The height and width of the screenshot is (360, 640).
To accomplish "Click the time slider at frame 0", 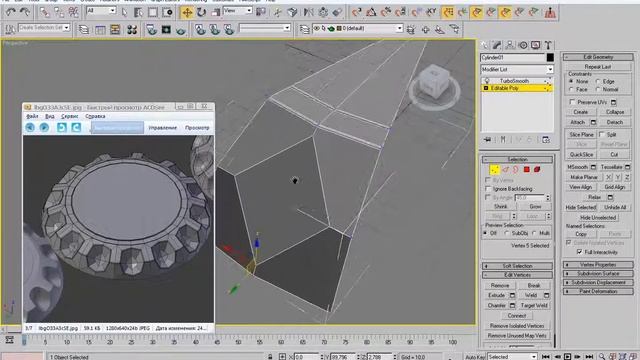I will point(24,340).
